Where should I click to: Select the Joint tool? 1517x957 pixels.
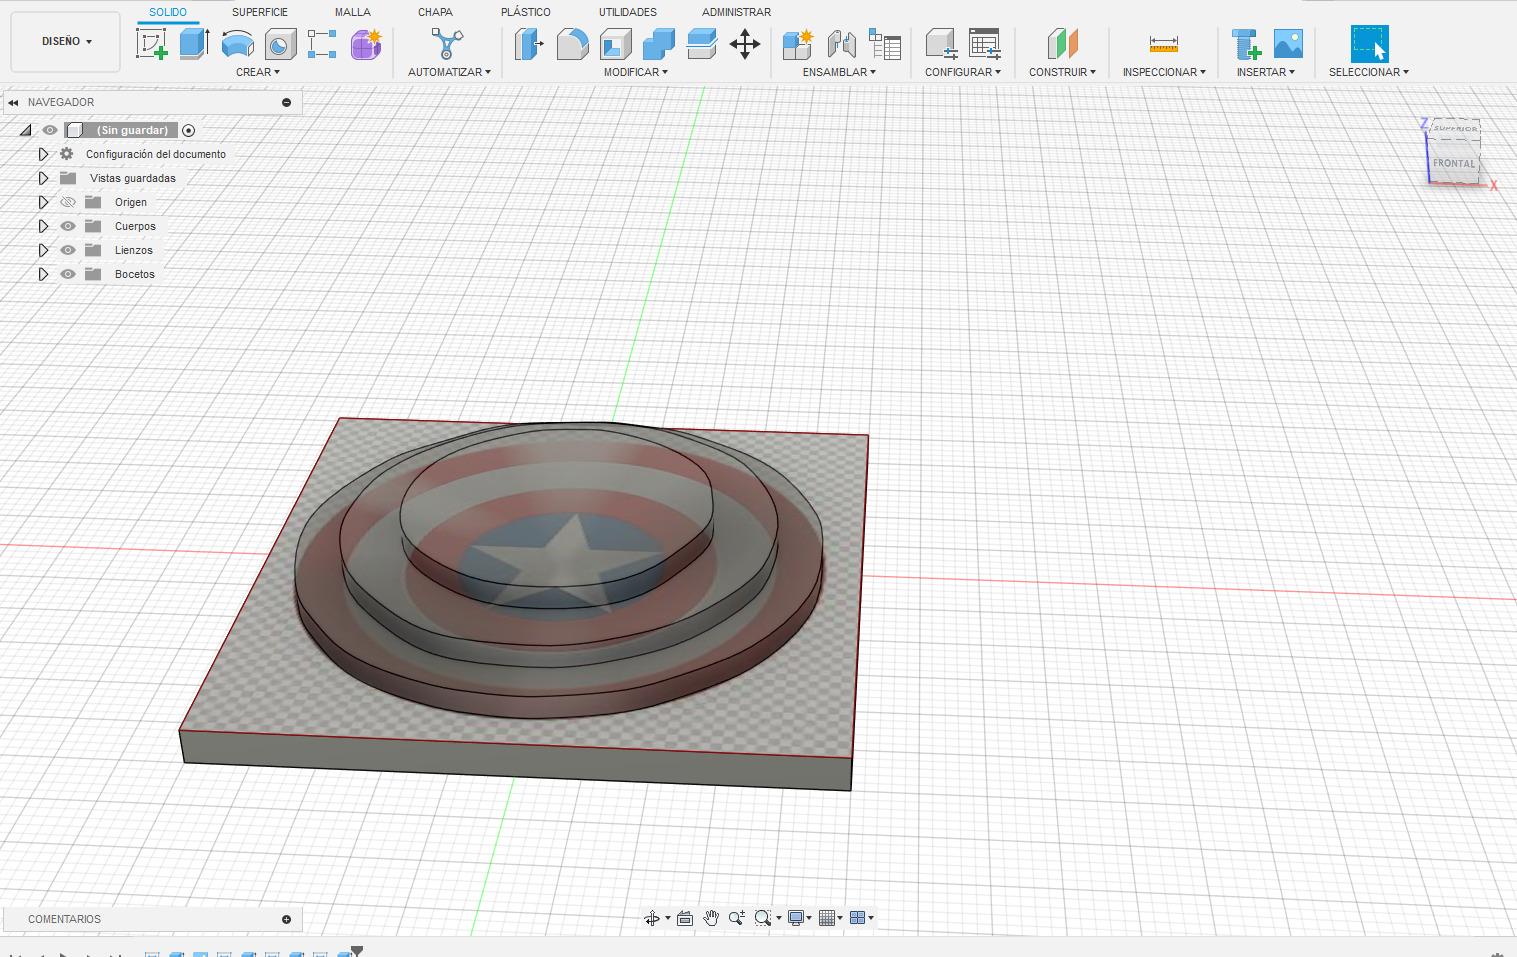[841, 44]
